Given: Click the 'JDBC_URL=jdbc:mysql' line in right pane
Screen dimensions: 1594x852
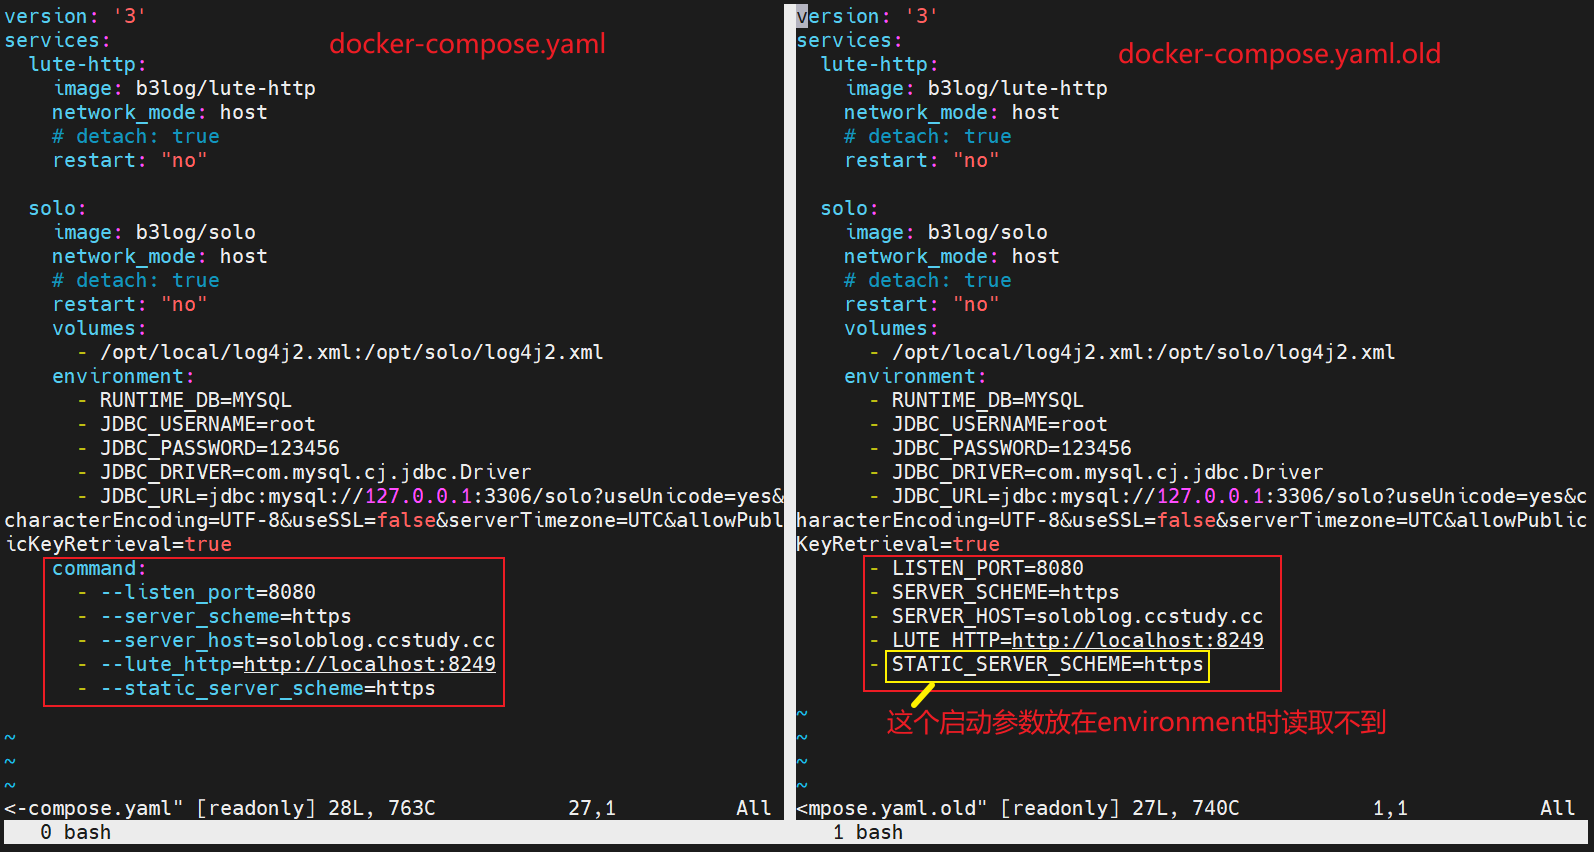Looking at the screenshot, I should 1240,496.
